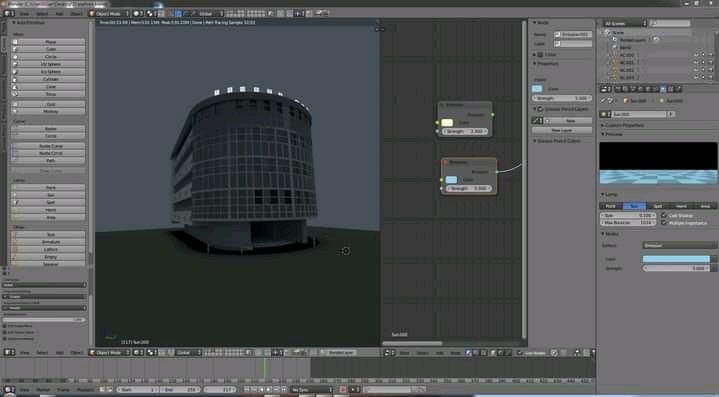Screen dimensions: 719x397
Task: Click the New Layer button
Action: [x=562, y=130]
